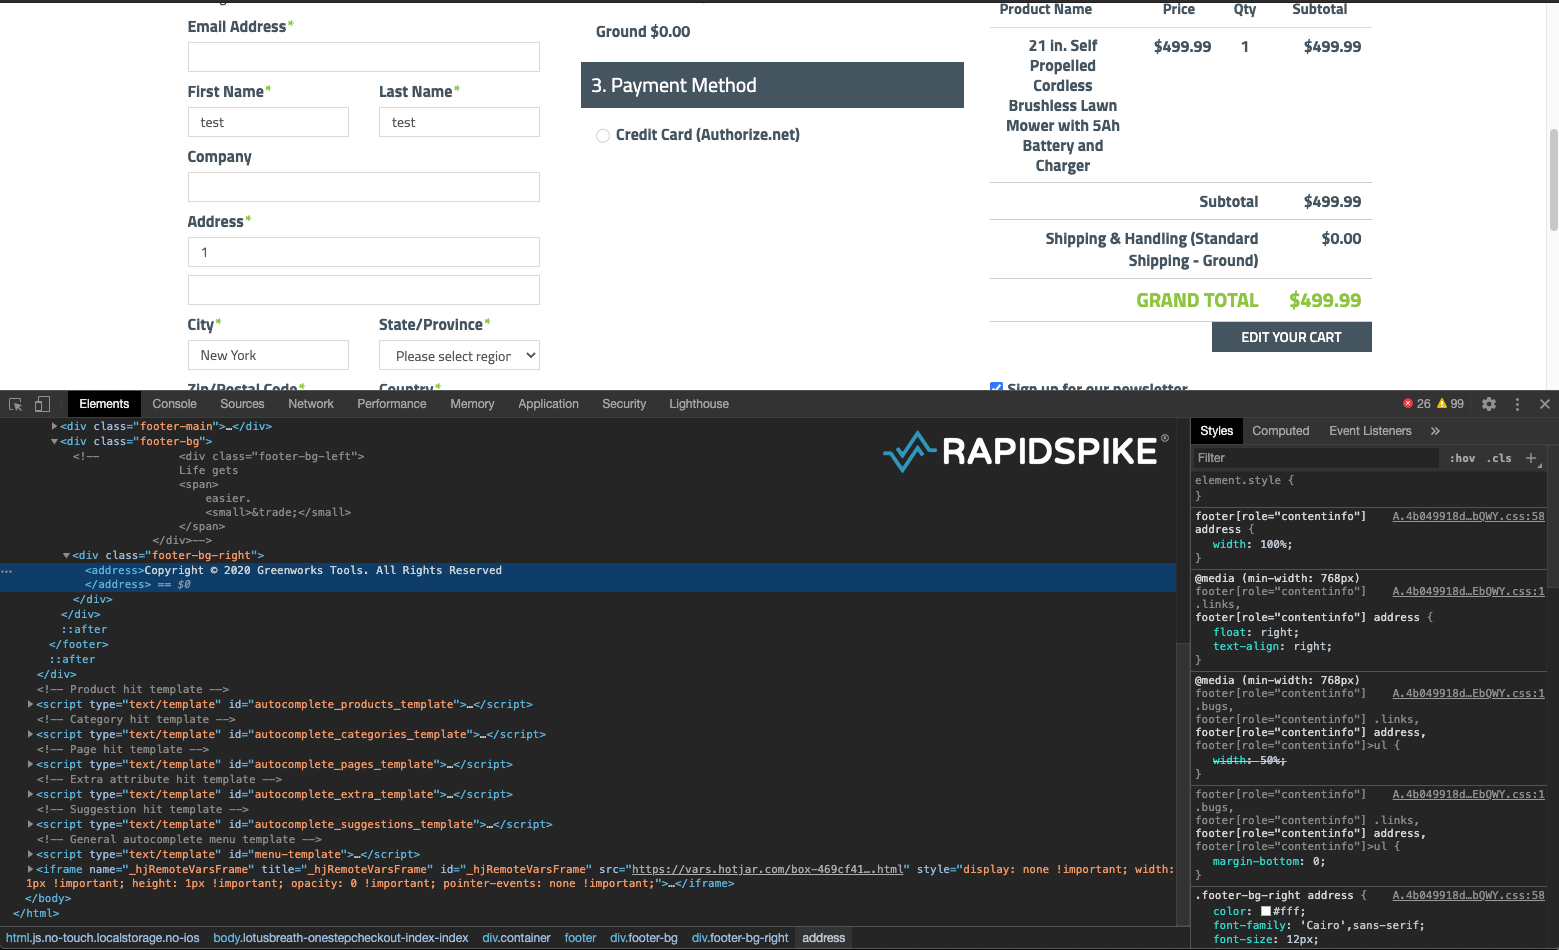
Task: Toggle the .cls element classes panel
Action: click(1499, 458)
